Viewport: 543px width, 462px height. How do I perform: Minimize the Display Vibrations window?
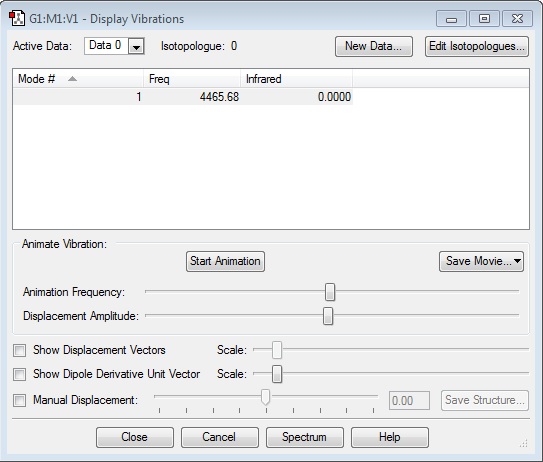[451, 19]
